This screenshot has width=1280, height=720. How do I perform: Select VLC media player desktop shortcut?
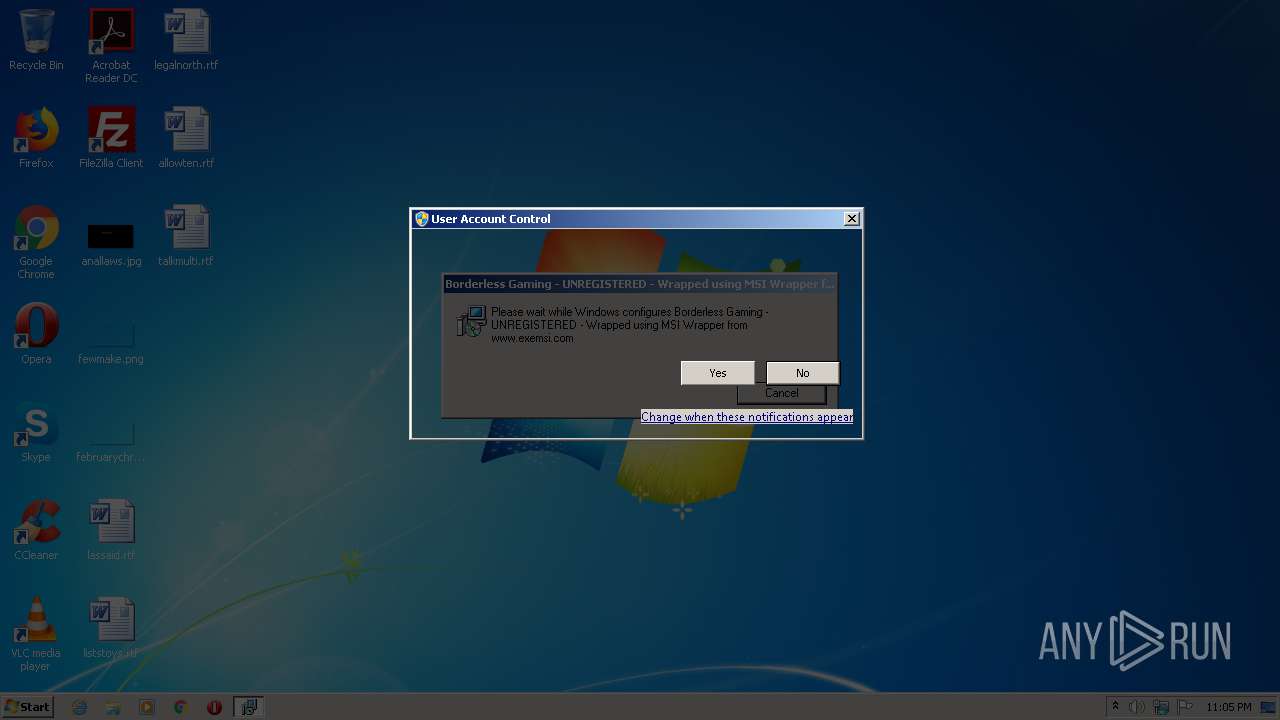[36, 634]
